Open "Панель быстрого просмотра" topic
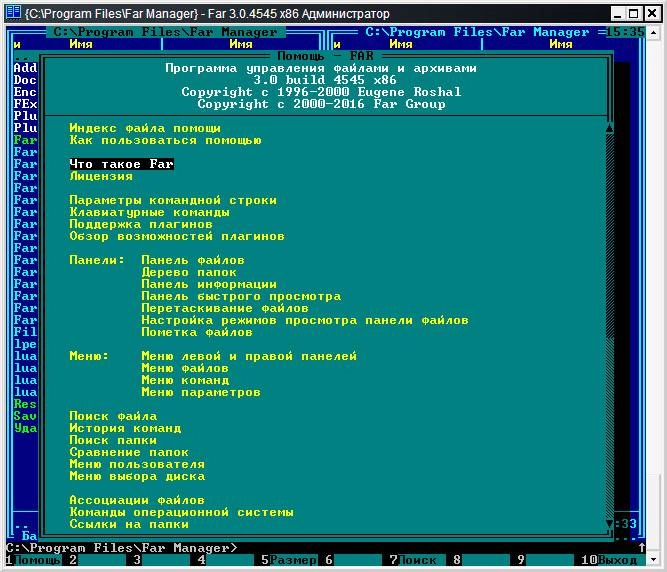 click(241, 296)
